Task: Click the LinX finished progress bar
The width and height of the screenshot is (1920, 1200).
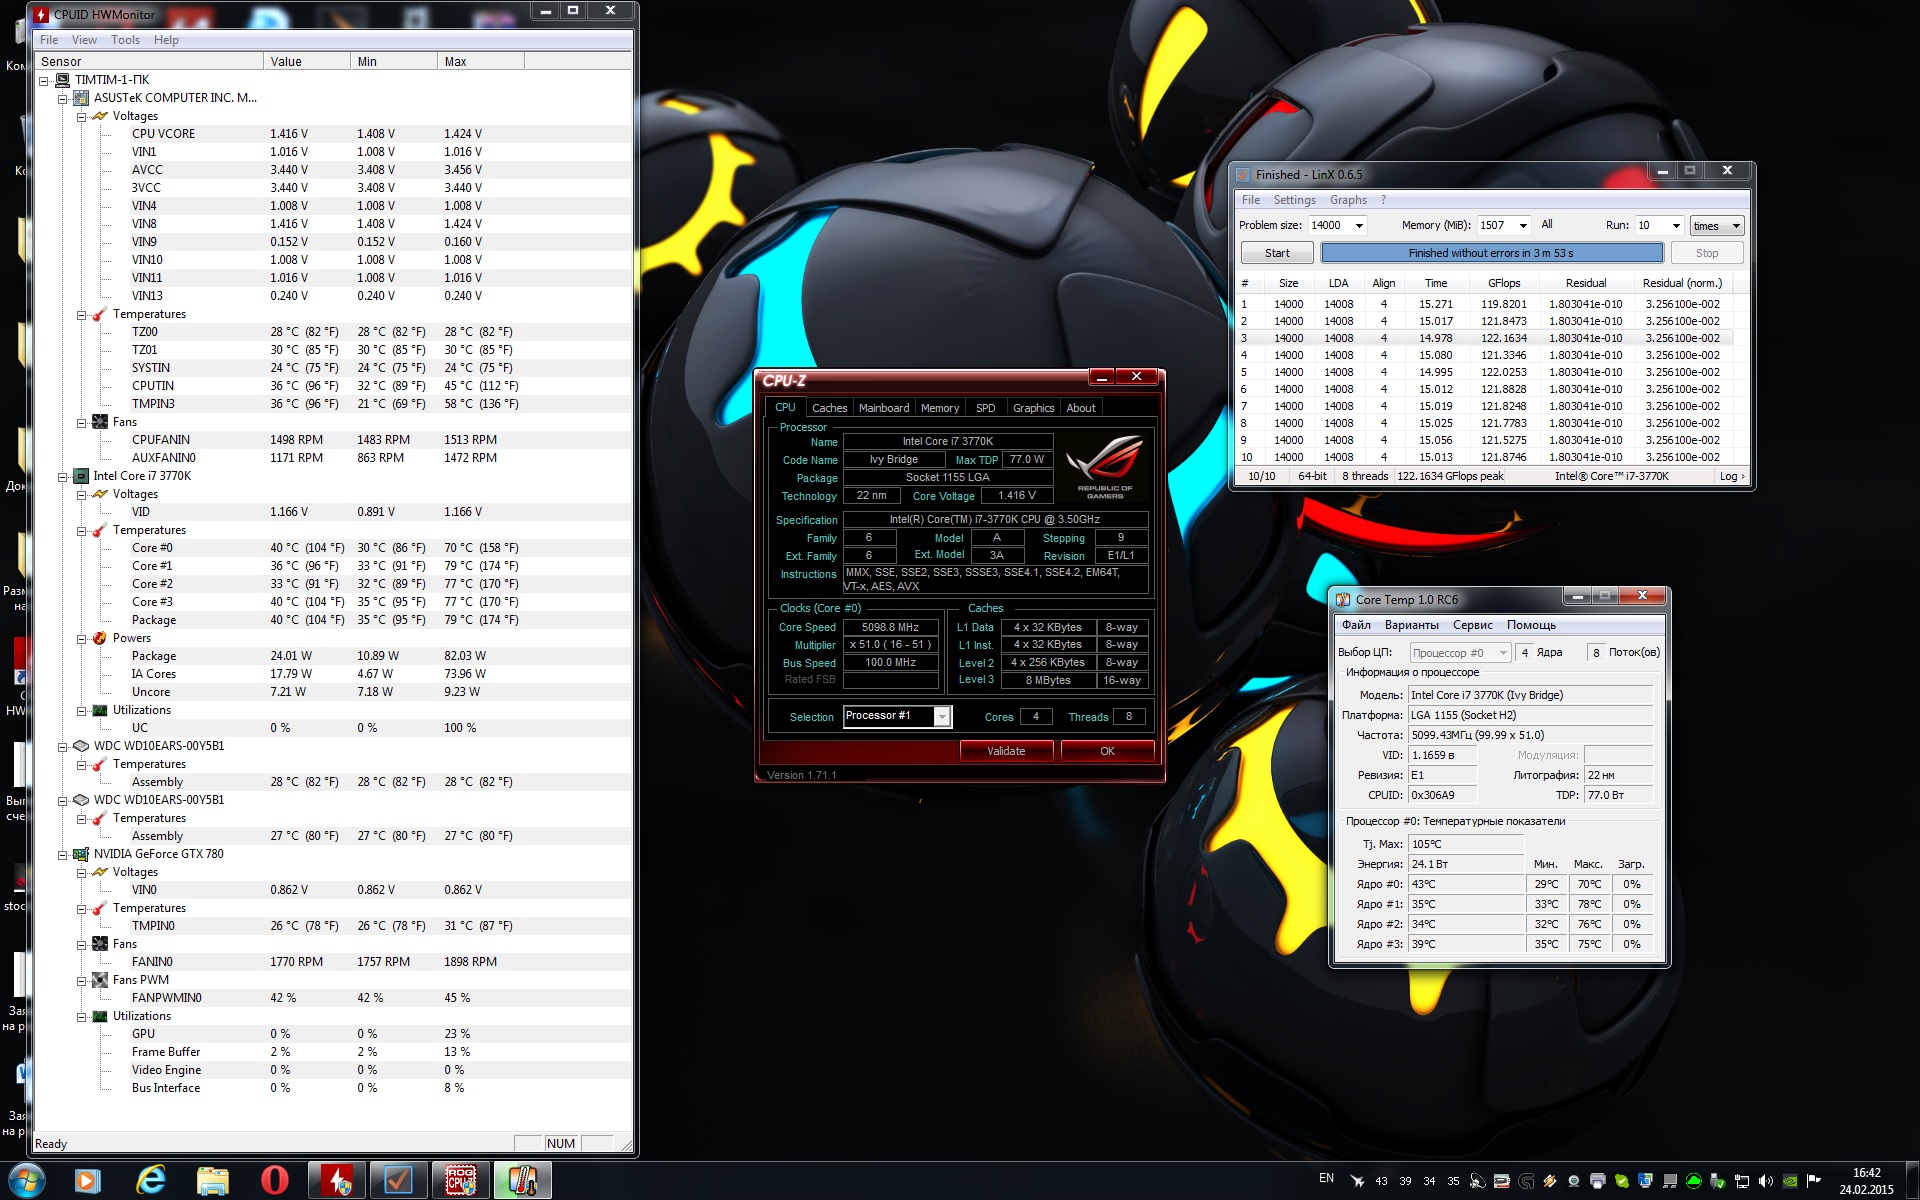Action: click(x=1490, y=253)
